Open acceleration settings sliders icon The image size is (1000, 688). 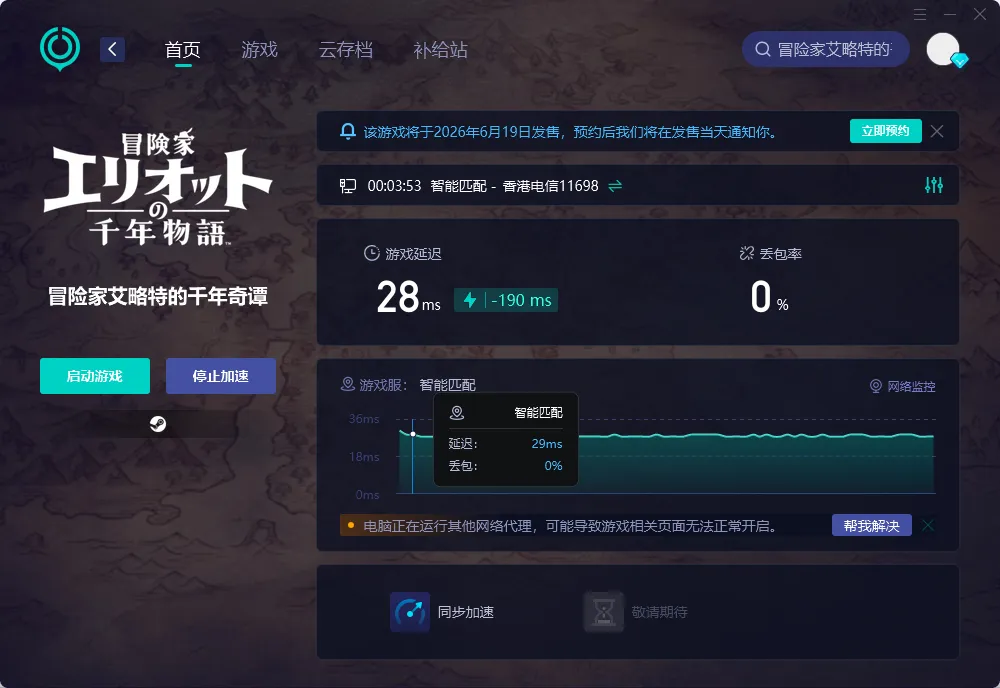(x=934, y=185)
